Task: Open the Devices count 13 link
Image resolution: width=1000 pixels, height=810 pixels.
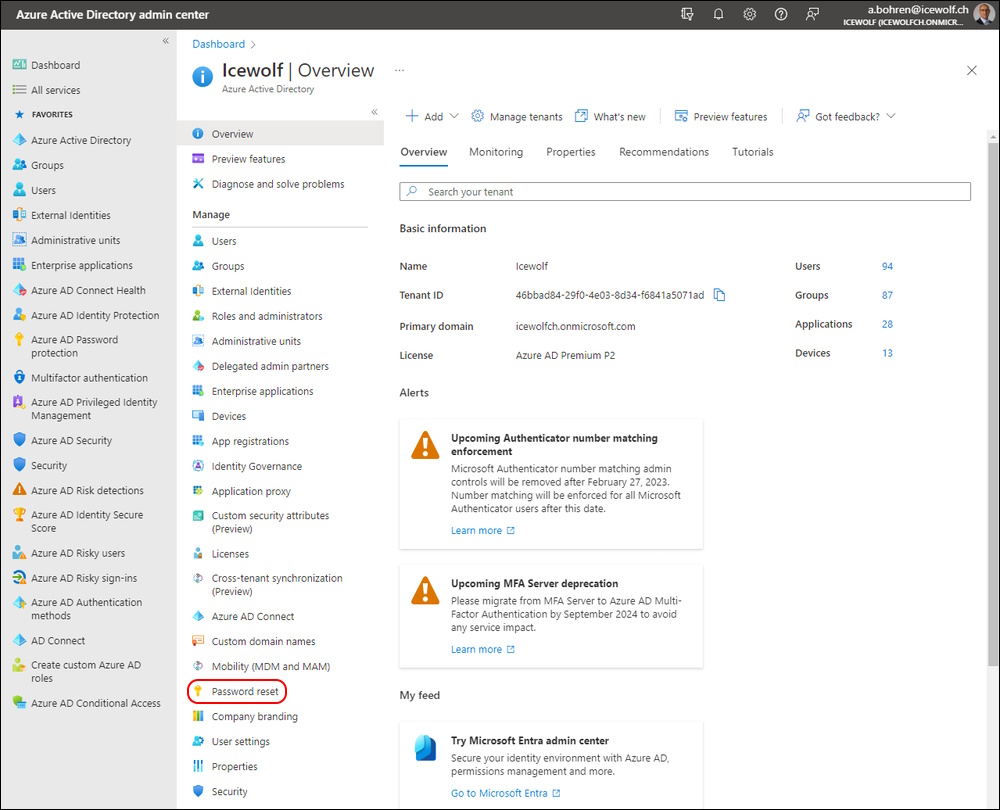Action: tap(887, 353)
